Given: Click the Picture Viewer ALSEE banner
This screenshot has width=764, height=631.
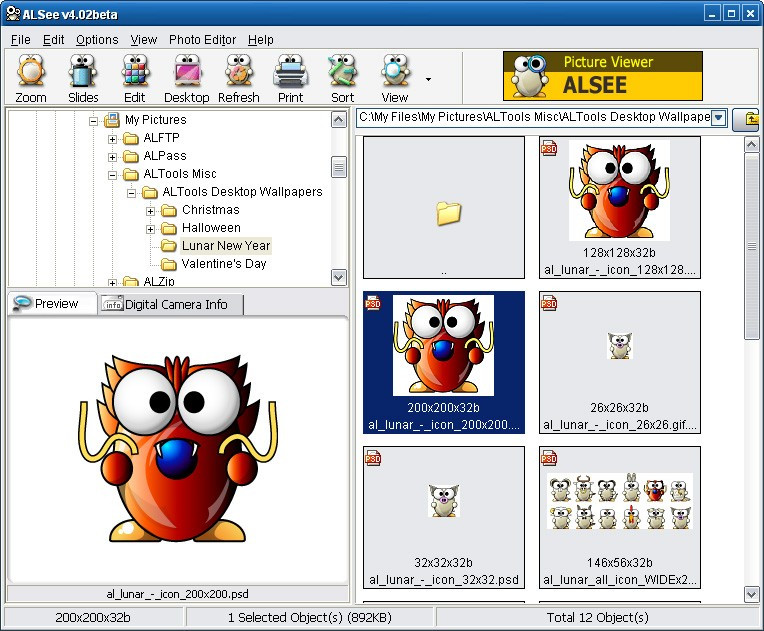Looking at the screenshot, I should [x=603, y=76].
